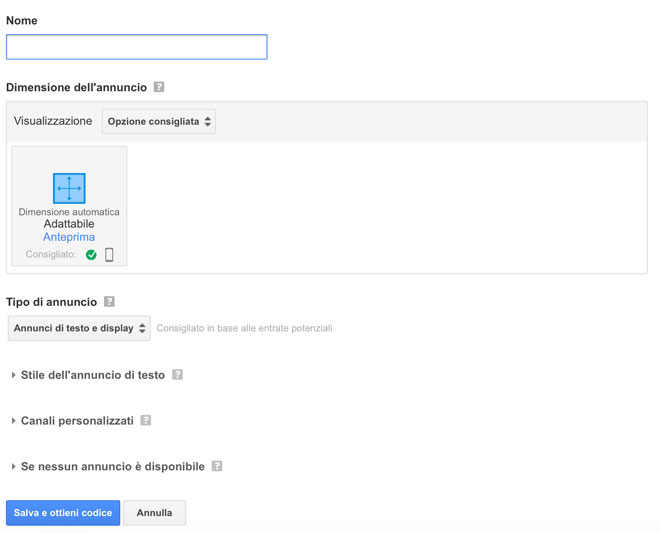Viewport: 660px width, 533px height.
Task: Open help icon beside Canali personalizzati
Action: [x=145, y=421]
